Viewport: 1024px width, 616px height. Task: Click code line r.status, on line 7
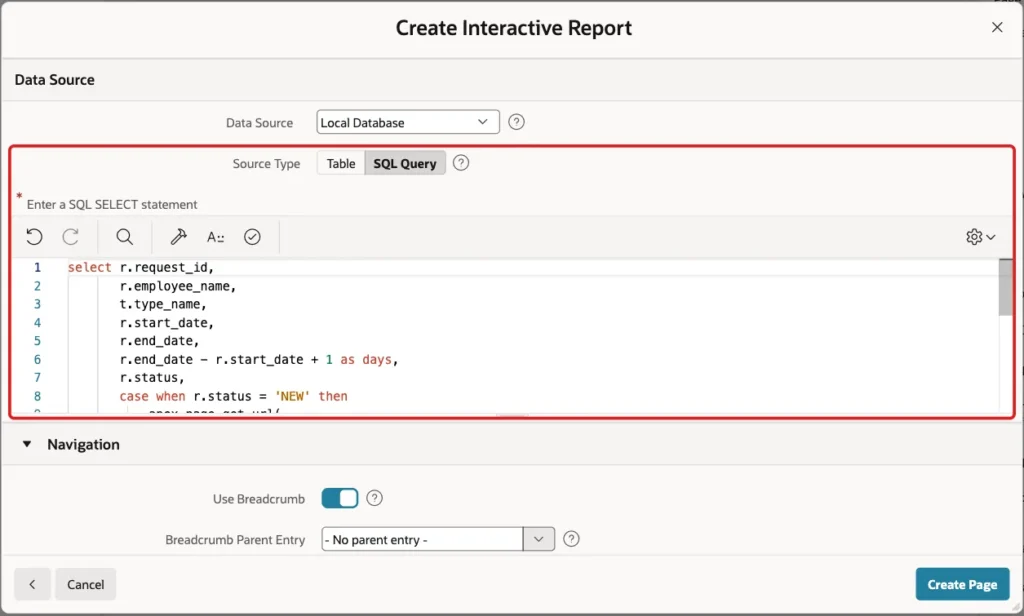pos(152,378)
